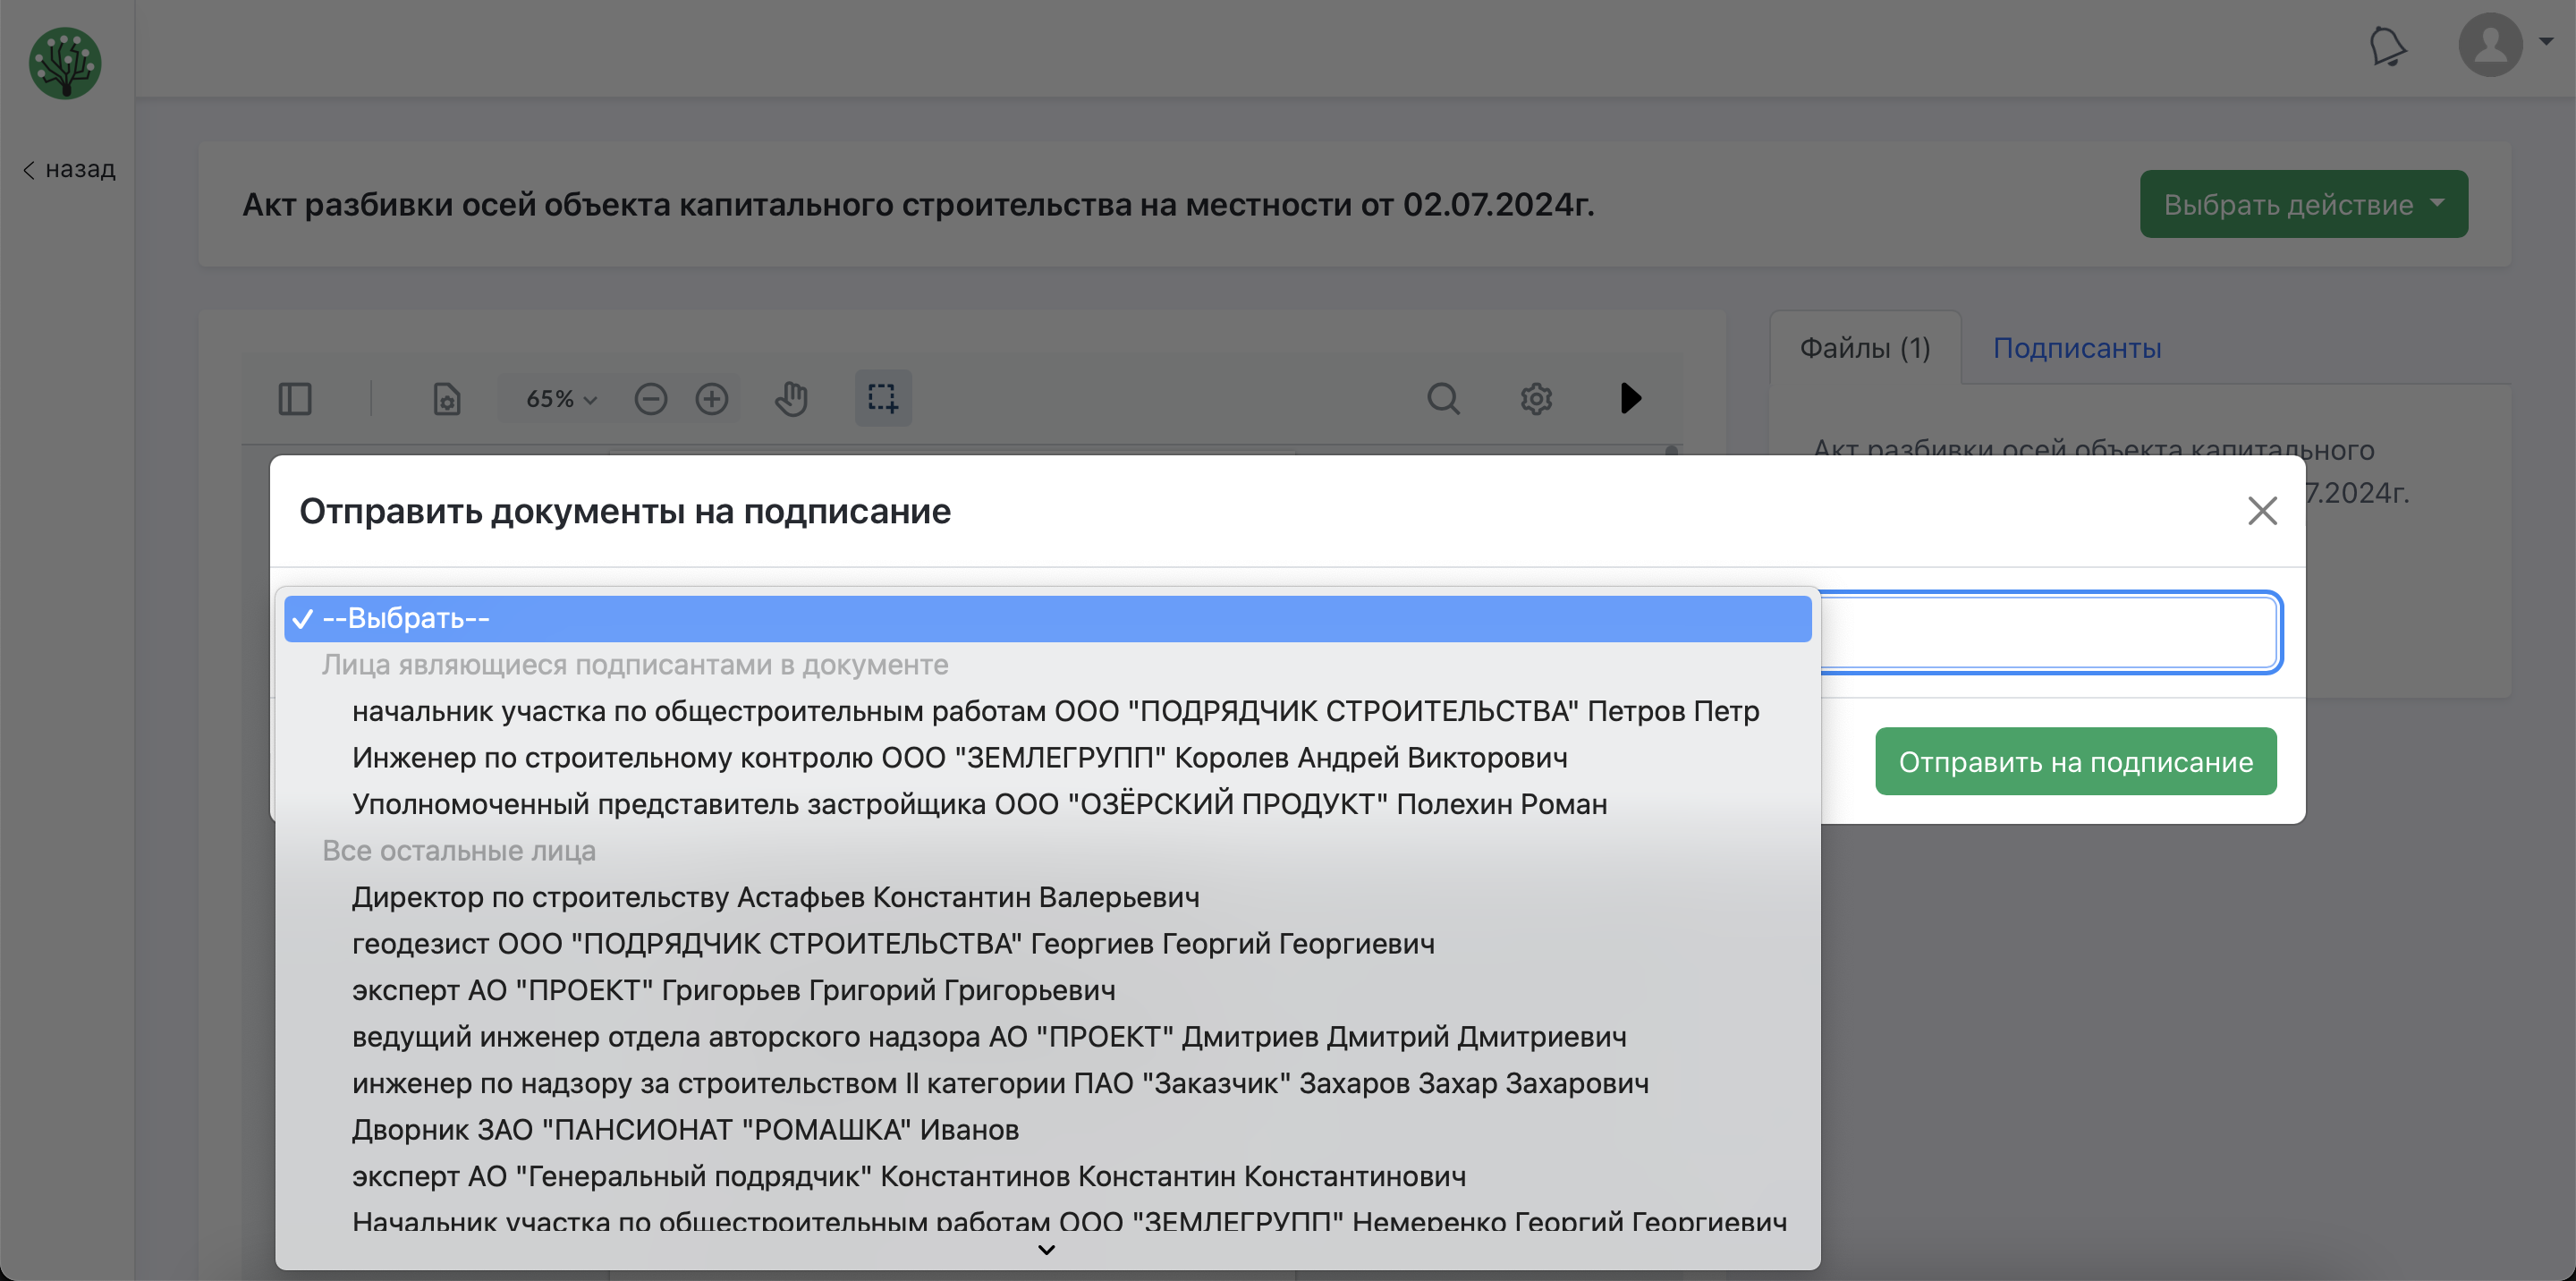Open the notifications bell

tap(2387, 46)
